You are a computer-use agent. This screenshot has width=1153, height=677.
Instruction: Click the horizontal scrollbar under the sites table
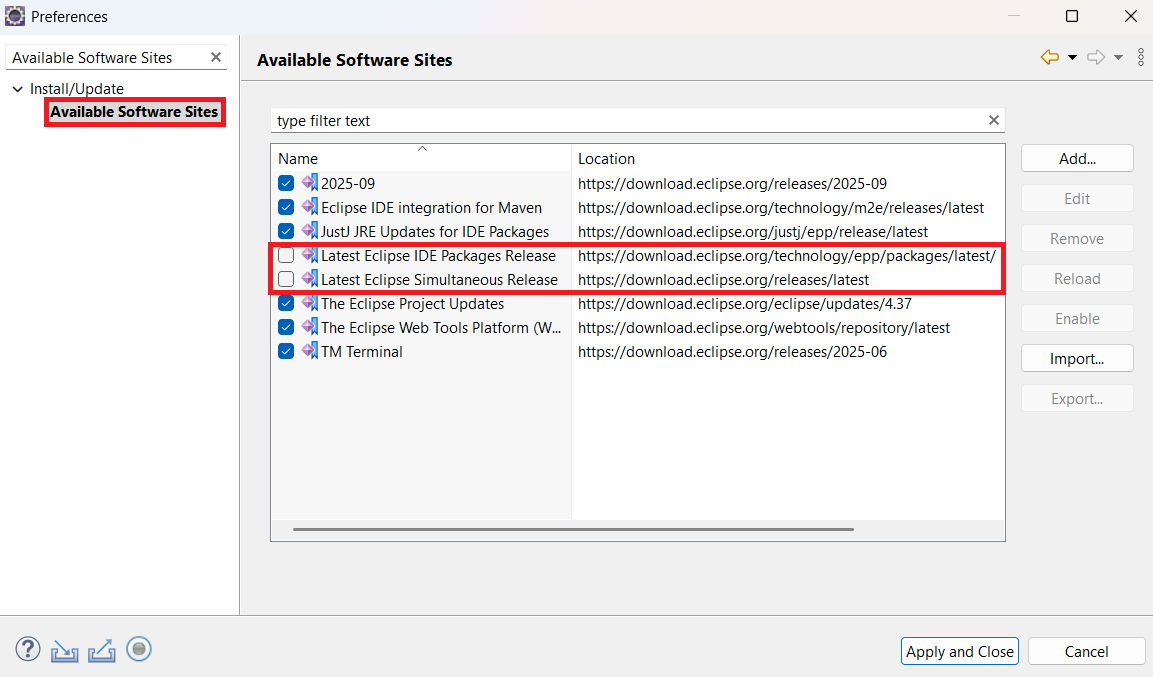[x=573, y=529]
